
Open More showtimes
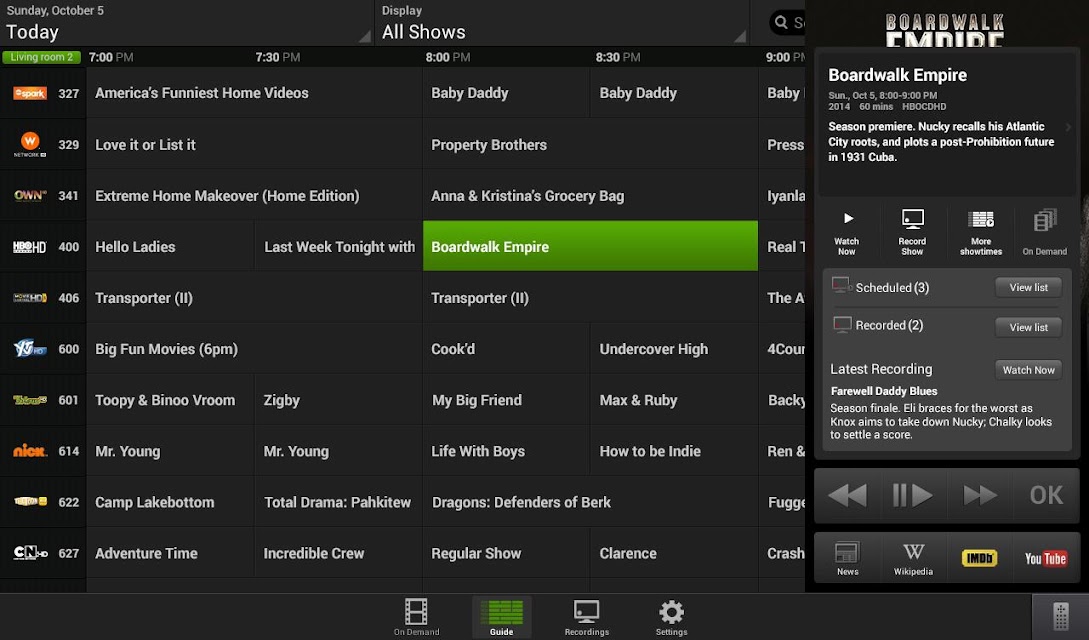(x=981, y=232)
